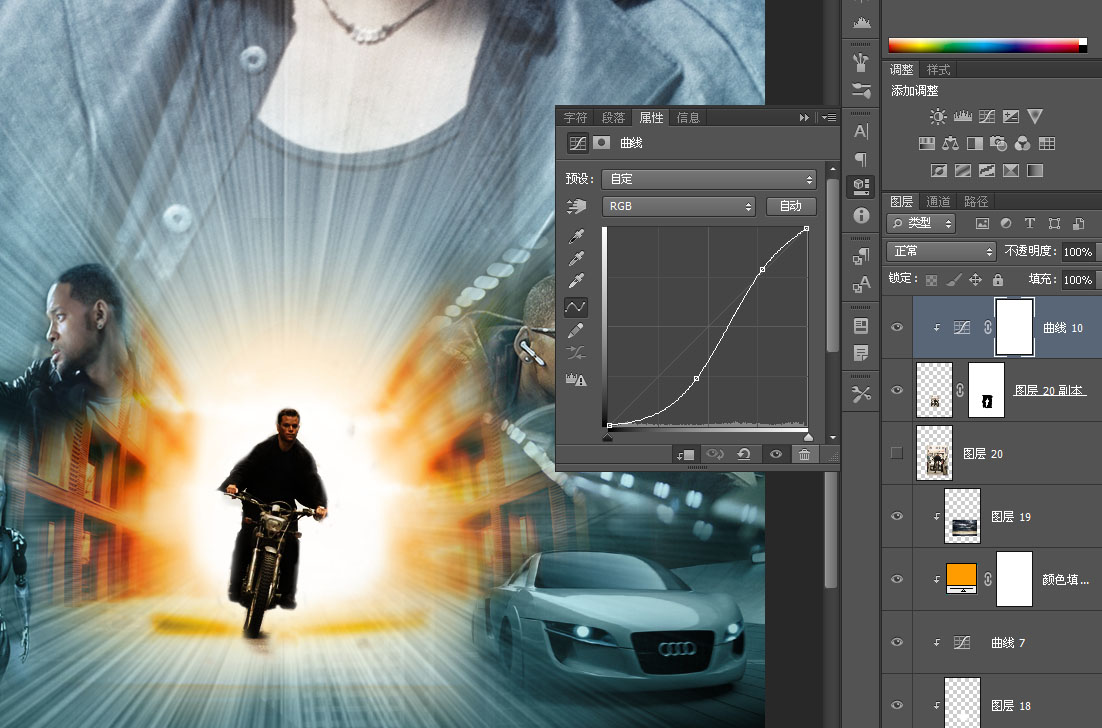Select the draw-curve pencil tool
This screenshot has height=728, width=1102.
576,330
